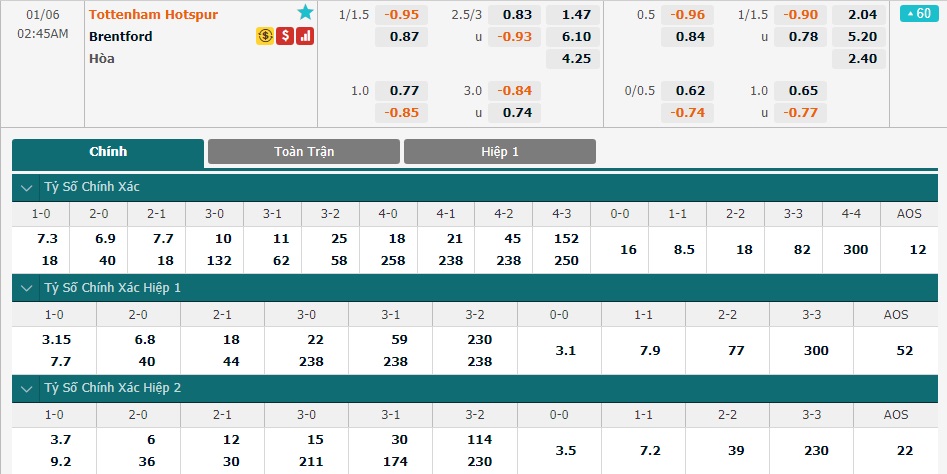Collapse the +60 markets button
This screenshot has width=947, height=474.
[x=918, y=13]
